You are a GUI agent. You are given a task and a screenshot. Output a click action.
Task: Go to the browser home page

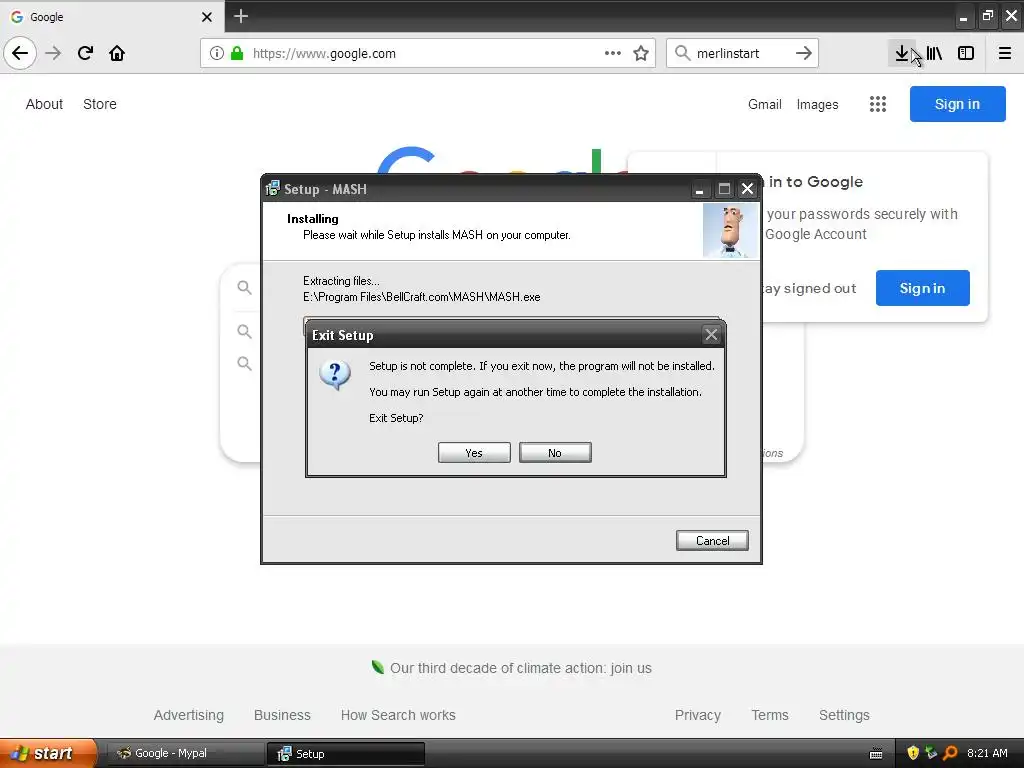[x=117, y=53]
